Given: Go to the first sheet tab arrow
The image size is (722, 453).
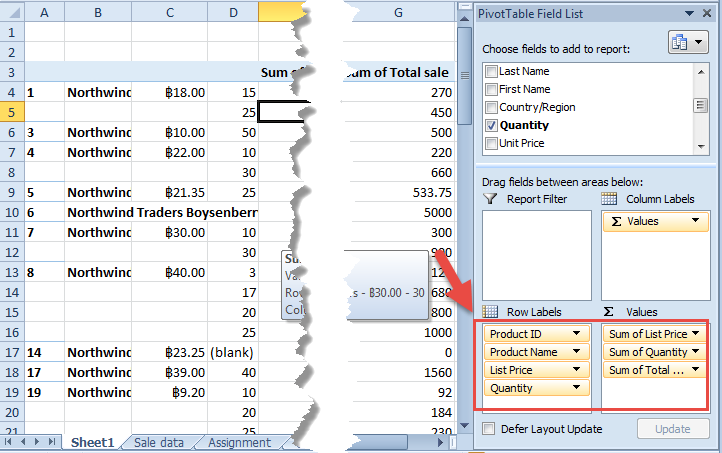Looking at the screenshot, I should (x=10, y=441).
